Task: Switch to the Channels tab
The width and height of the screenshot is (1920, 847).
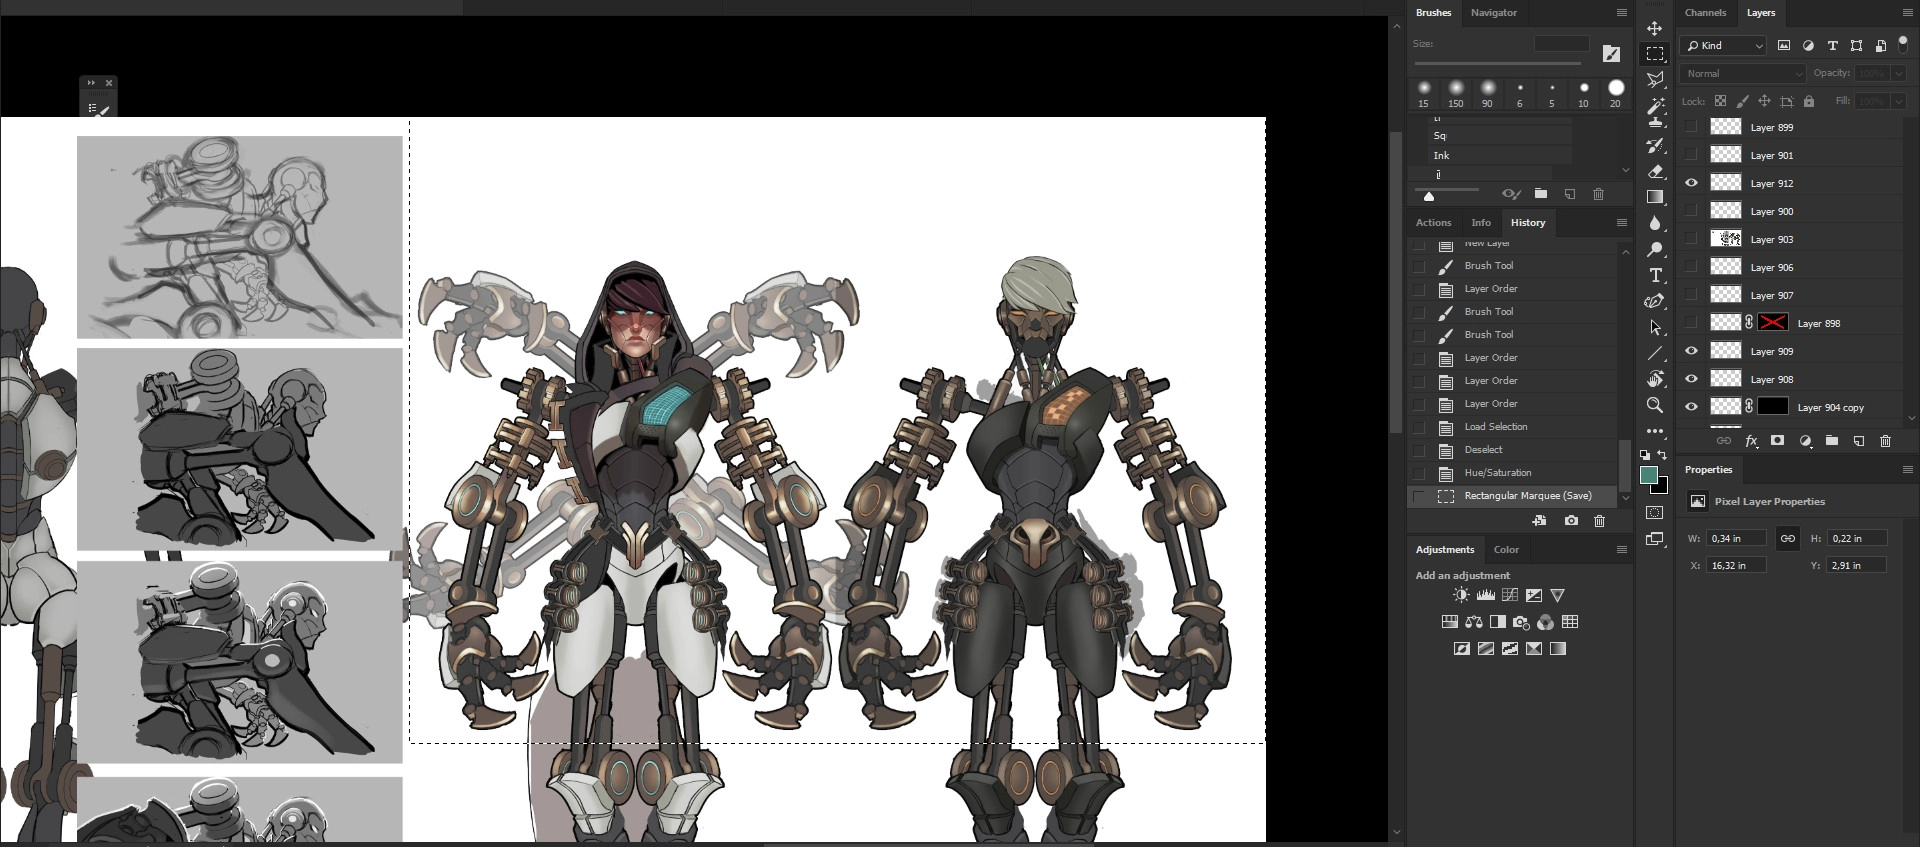Action: 1705,13
